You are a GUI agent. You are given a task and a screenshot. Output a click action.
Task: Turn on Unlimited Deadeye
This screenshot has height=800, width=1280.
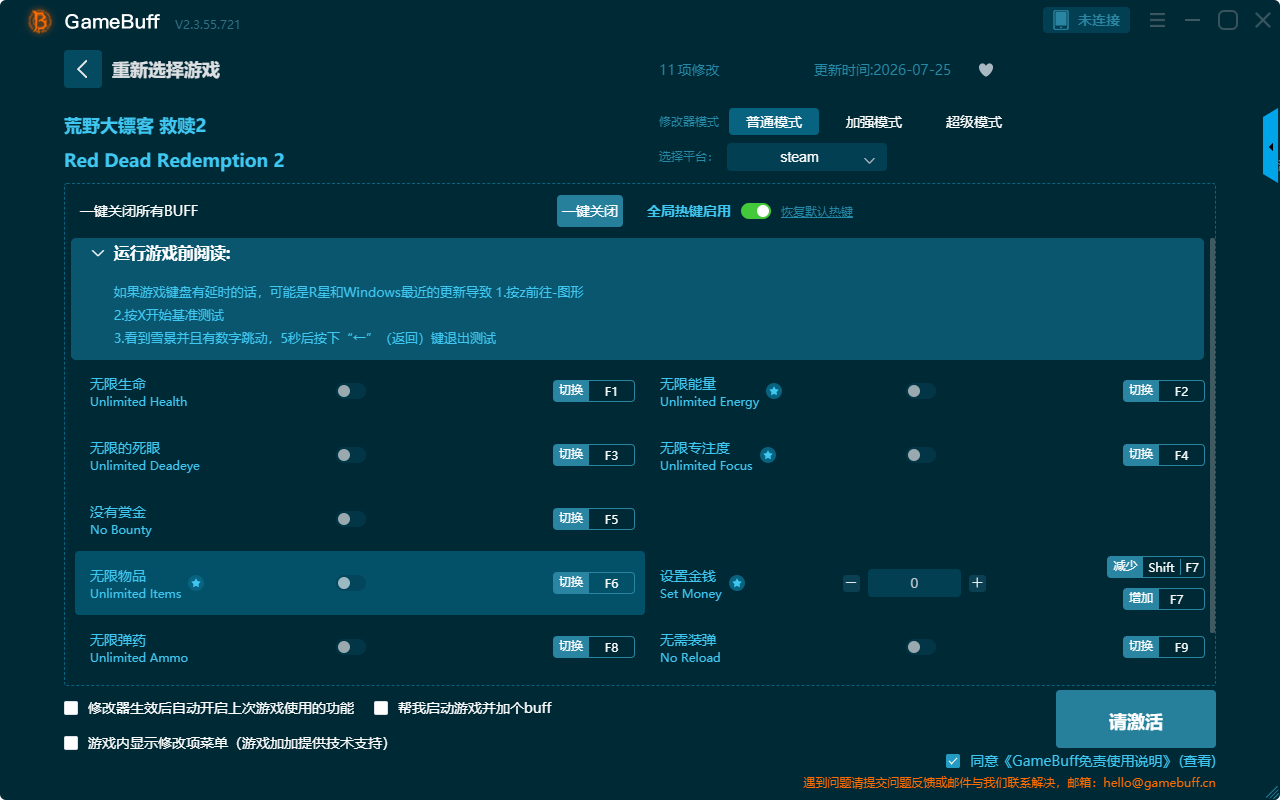[x=351, y=455]
